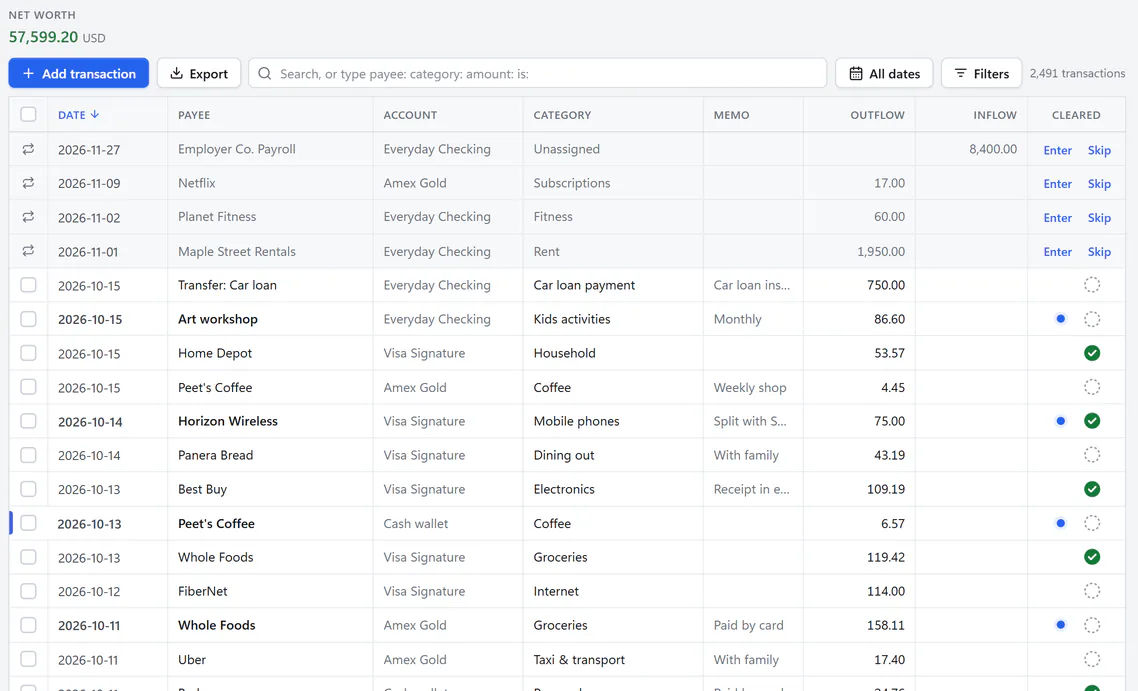Check the FiberNet row checkbox
The height and width of the screenshot is (691, 1138).
coord(28,591)
